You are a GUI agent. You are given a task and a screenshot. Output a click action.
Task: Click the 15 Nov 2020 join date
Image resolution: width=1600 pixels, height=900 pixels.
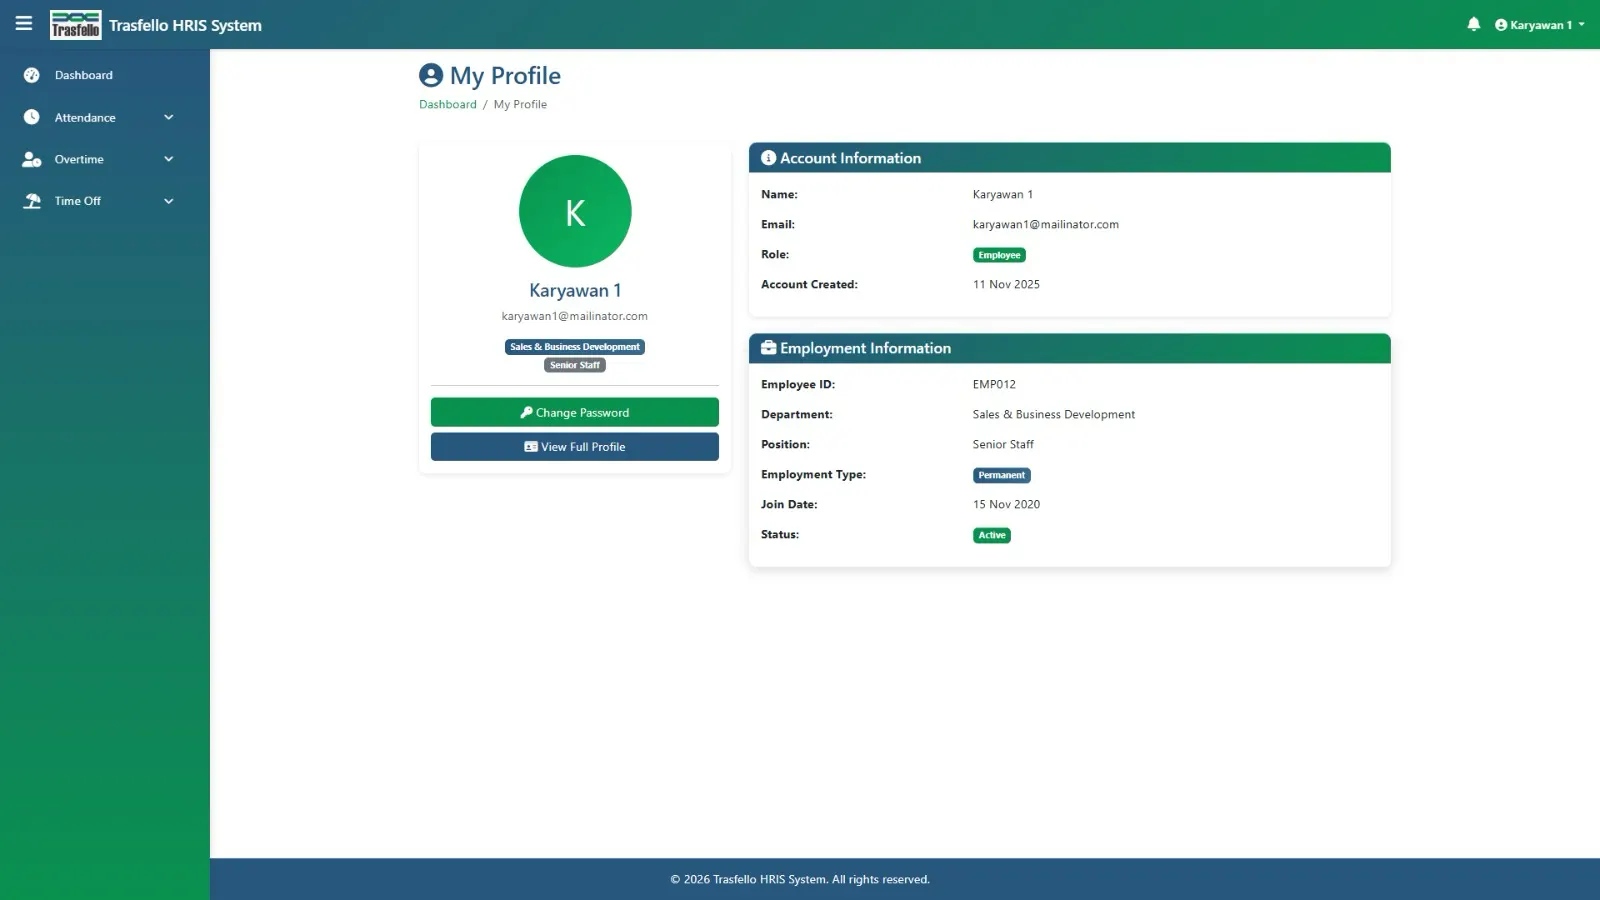tap(1006, 504)
